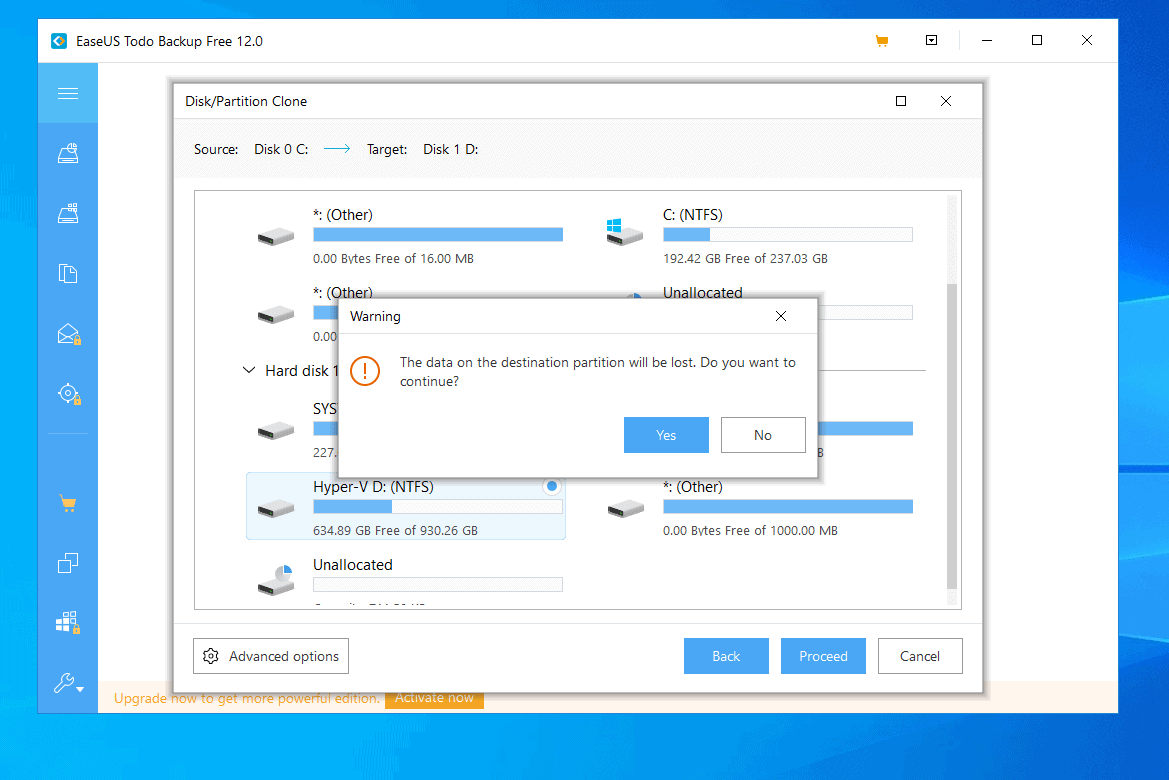The width and height of the screenshot is (1169, 780).
Task: Decline the warning with No button
Action: tap(763, 435)
